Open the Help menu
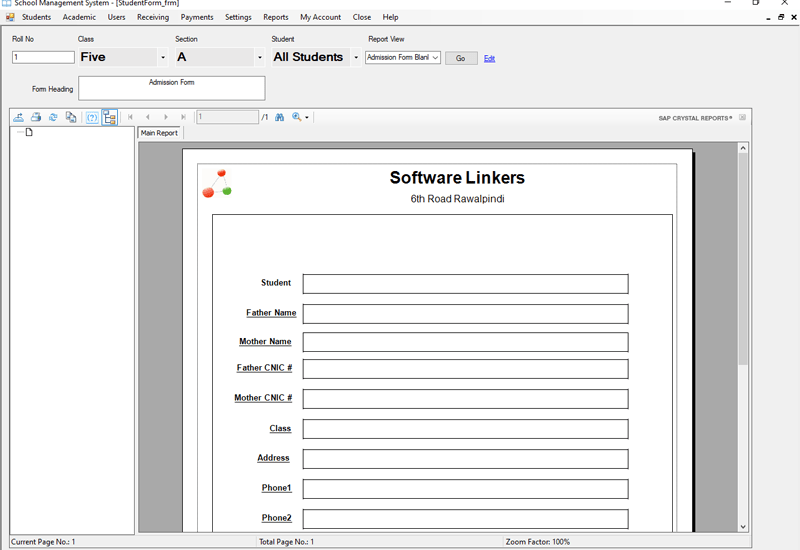 pos(390,17)
